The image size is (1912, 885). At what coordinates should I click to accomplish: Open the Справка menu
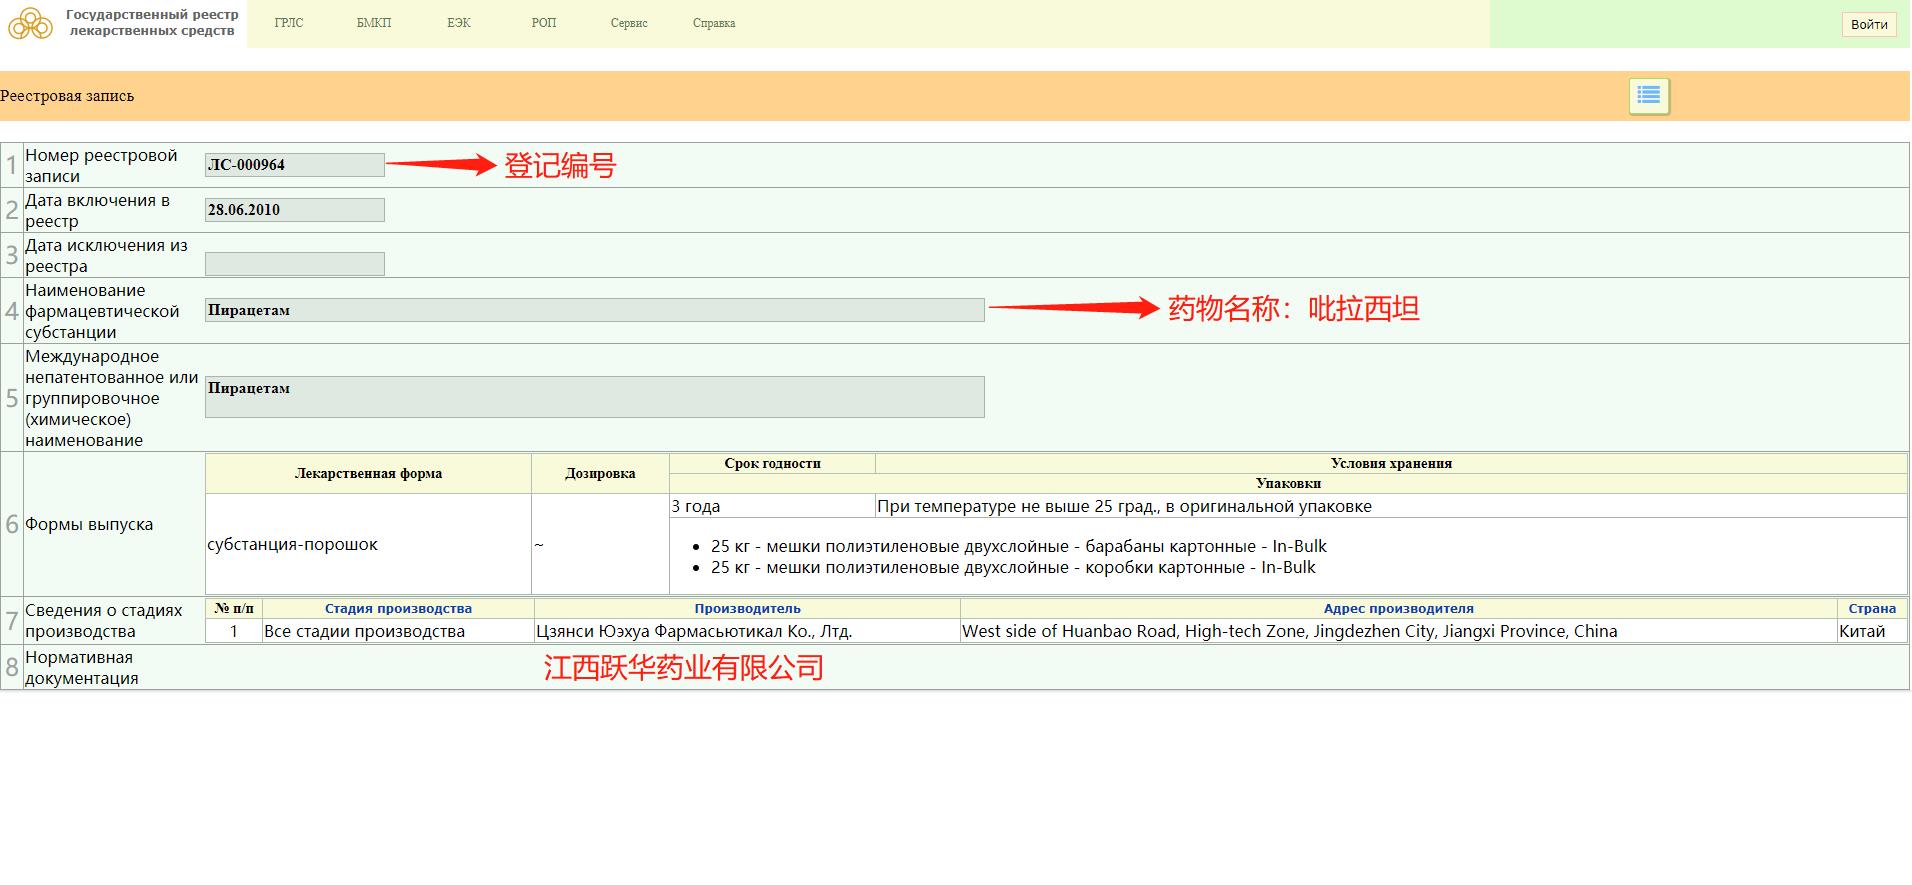click(713, 23)
